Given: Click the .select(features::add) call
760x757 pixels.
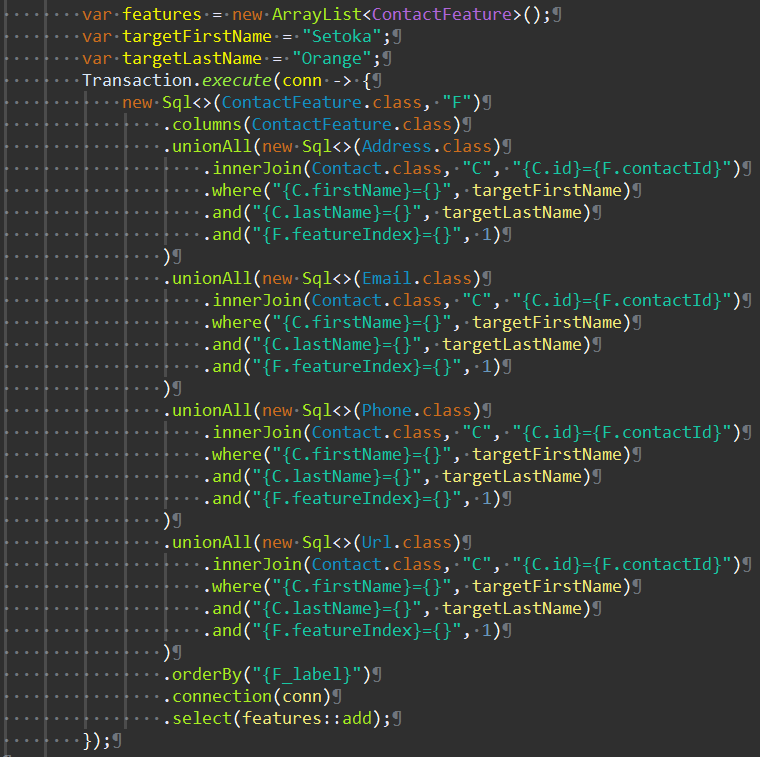Looking at the screenshot, I should coord(277,719).
